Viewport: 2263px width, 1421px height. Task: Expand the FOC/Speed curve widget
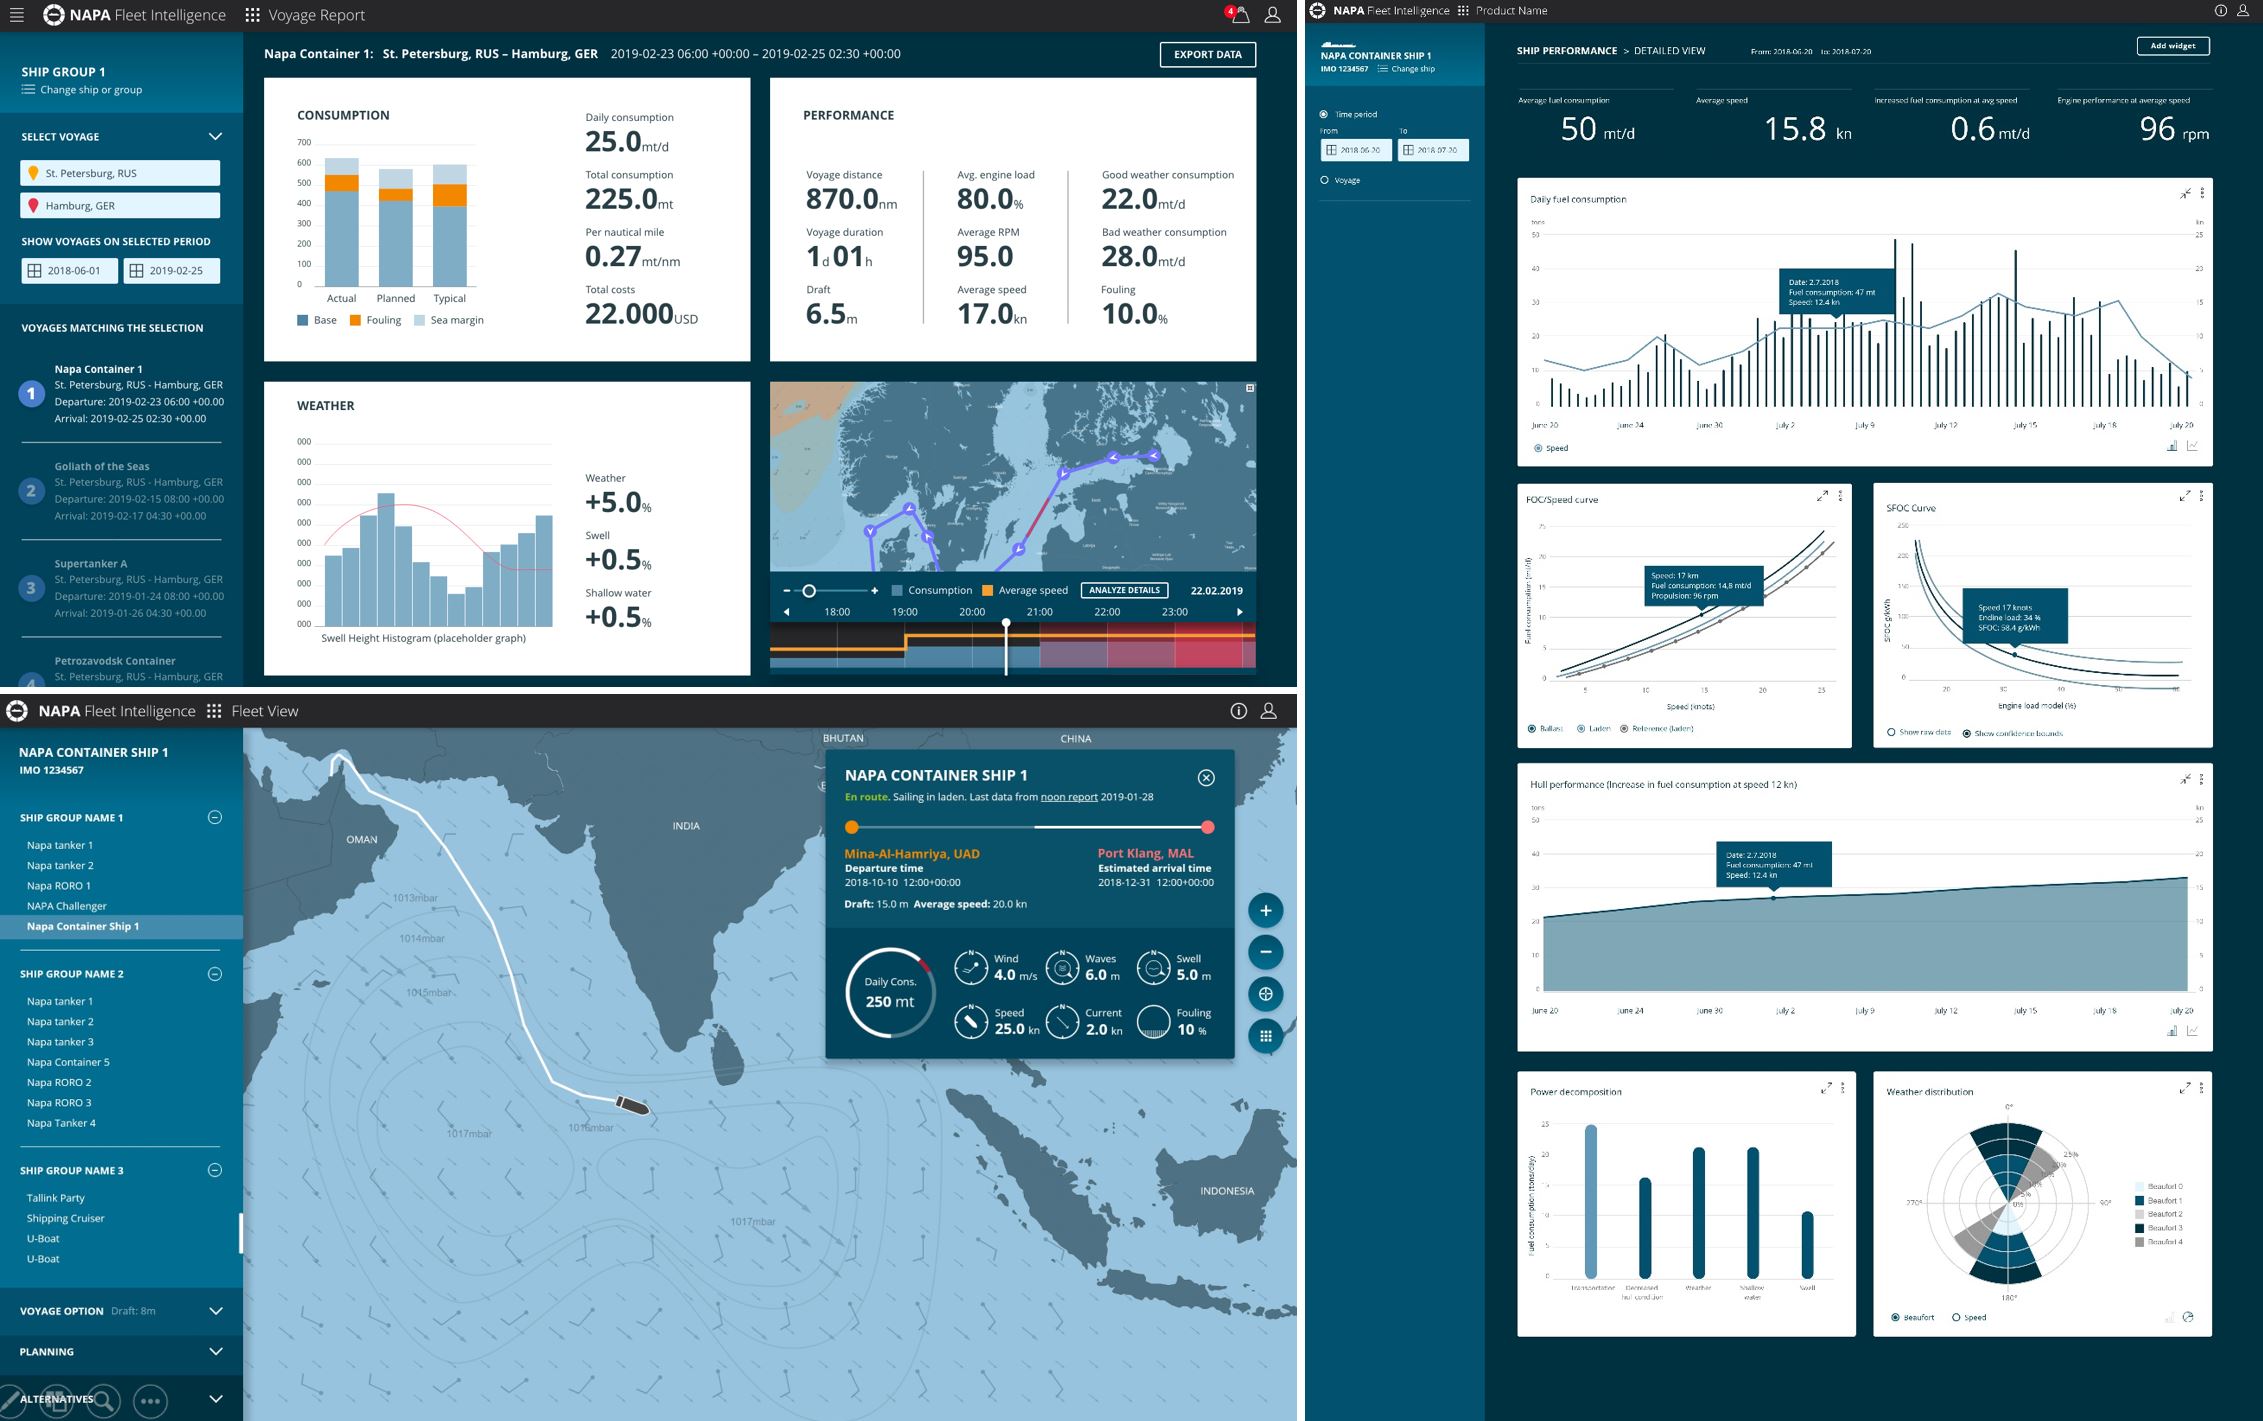[1822, 495]
